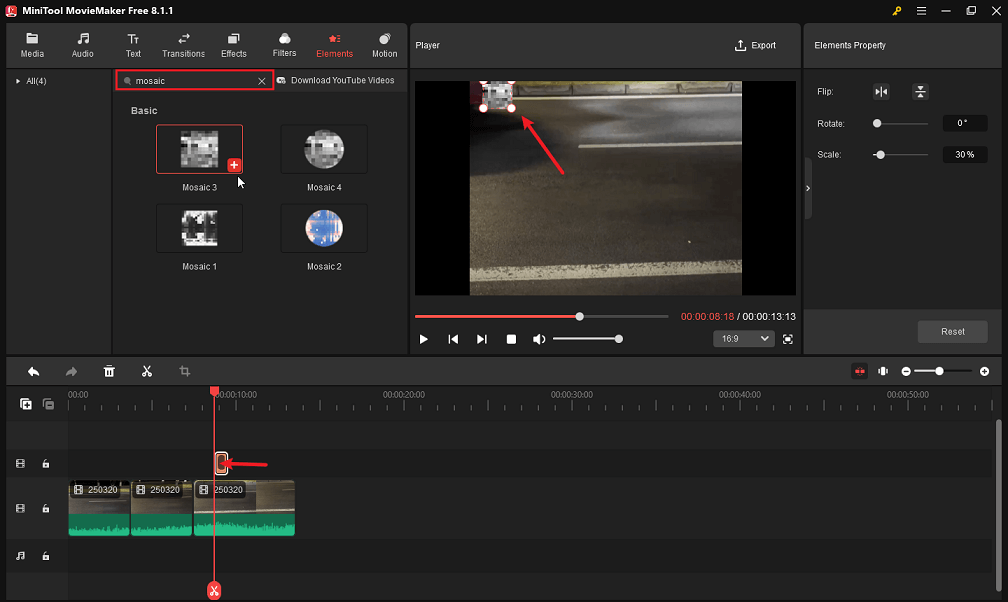
Task: Open Download YouTube Videos
Action: click(336, 80)
